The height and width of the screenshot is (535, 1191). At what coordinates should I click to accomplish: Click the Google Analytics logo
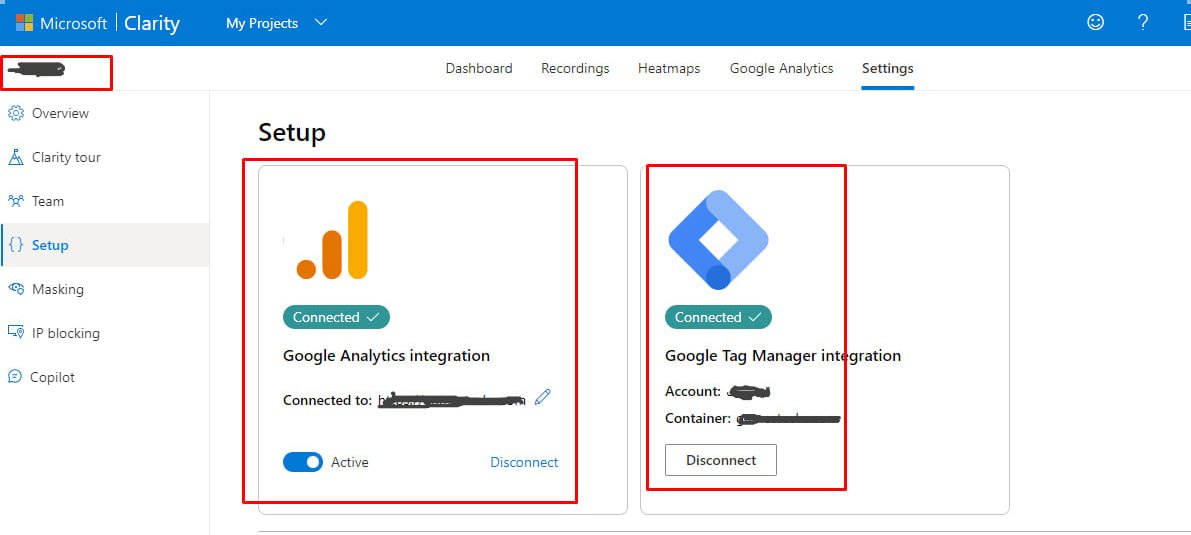(332, 240)
